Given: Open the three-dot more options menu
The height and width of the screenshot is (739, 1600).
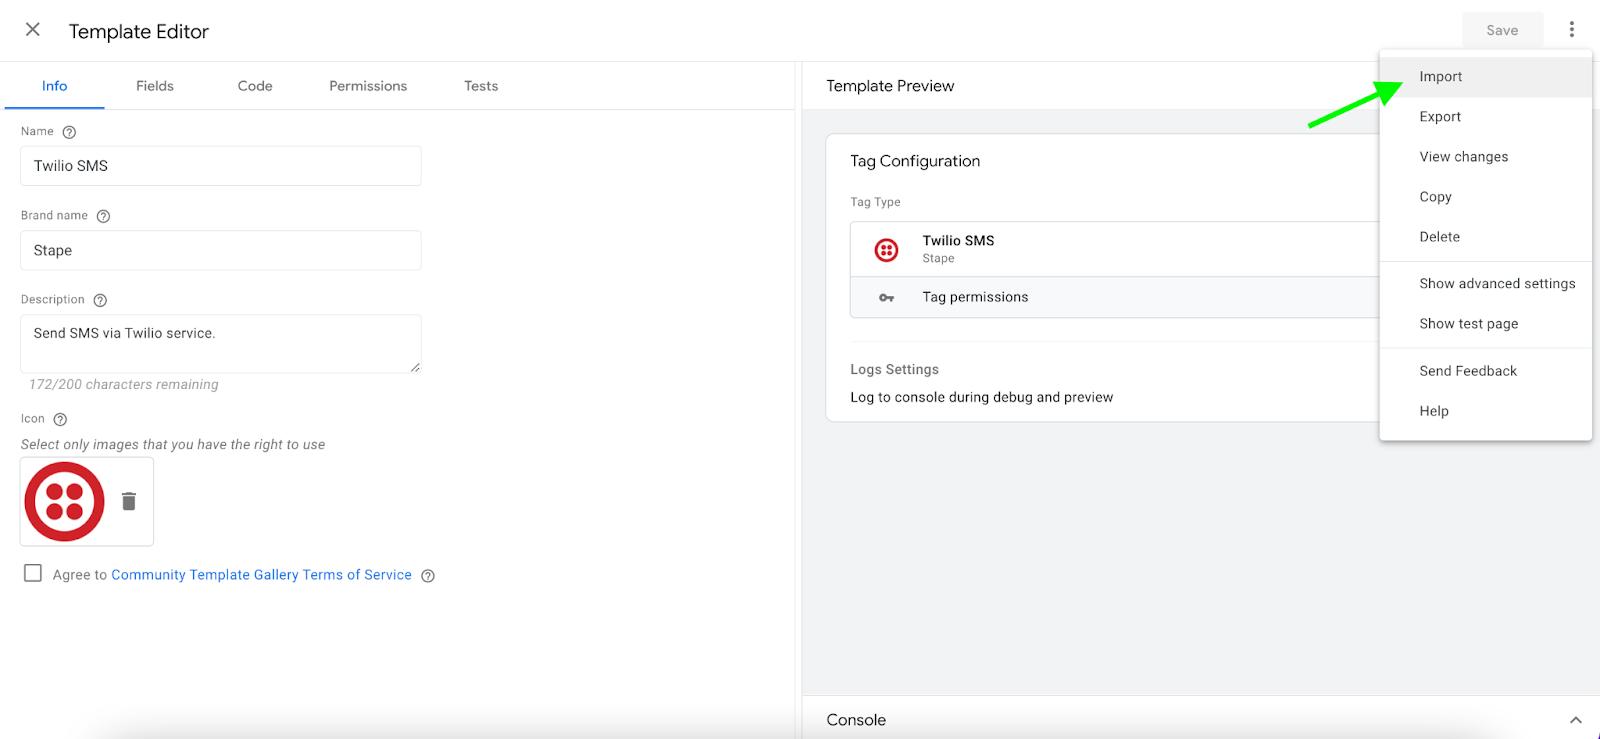Looking at the screenshot, I should click(1572, 30).
